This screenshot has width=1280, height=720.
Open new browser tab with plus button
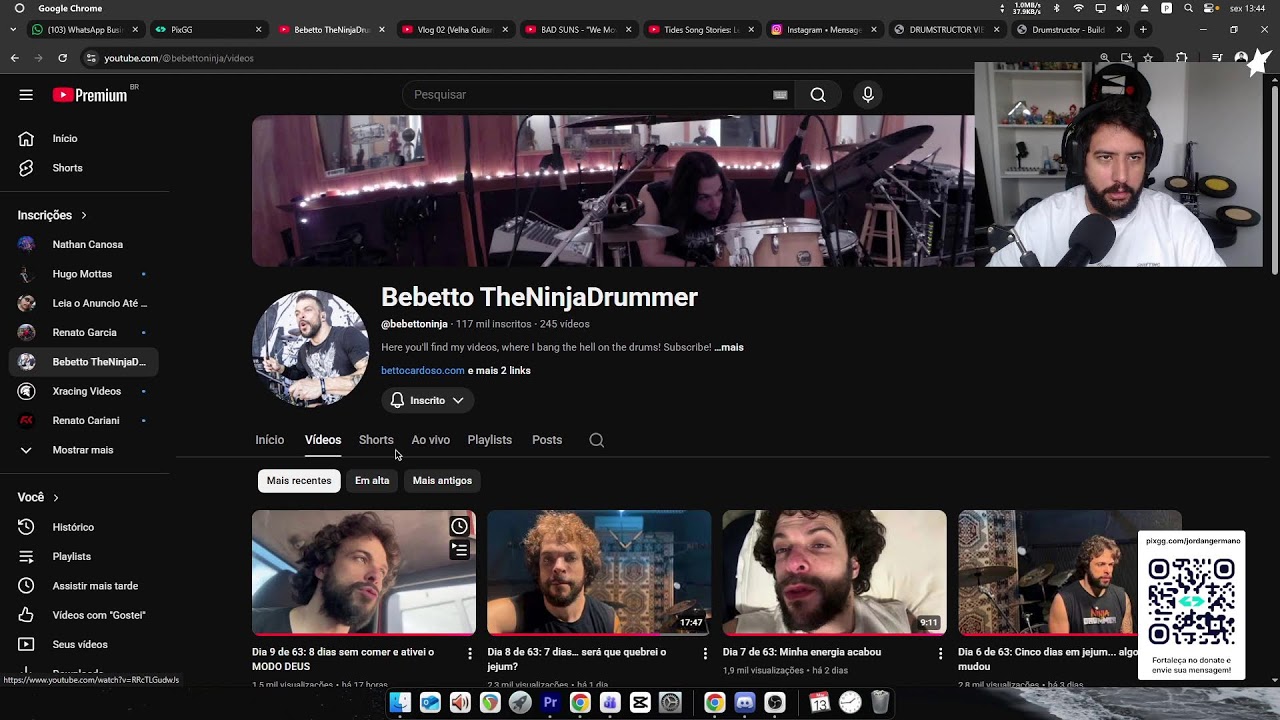click(x=1143, y=30)
